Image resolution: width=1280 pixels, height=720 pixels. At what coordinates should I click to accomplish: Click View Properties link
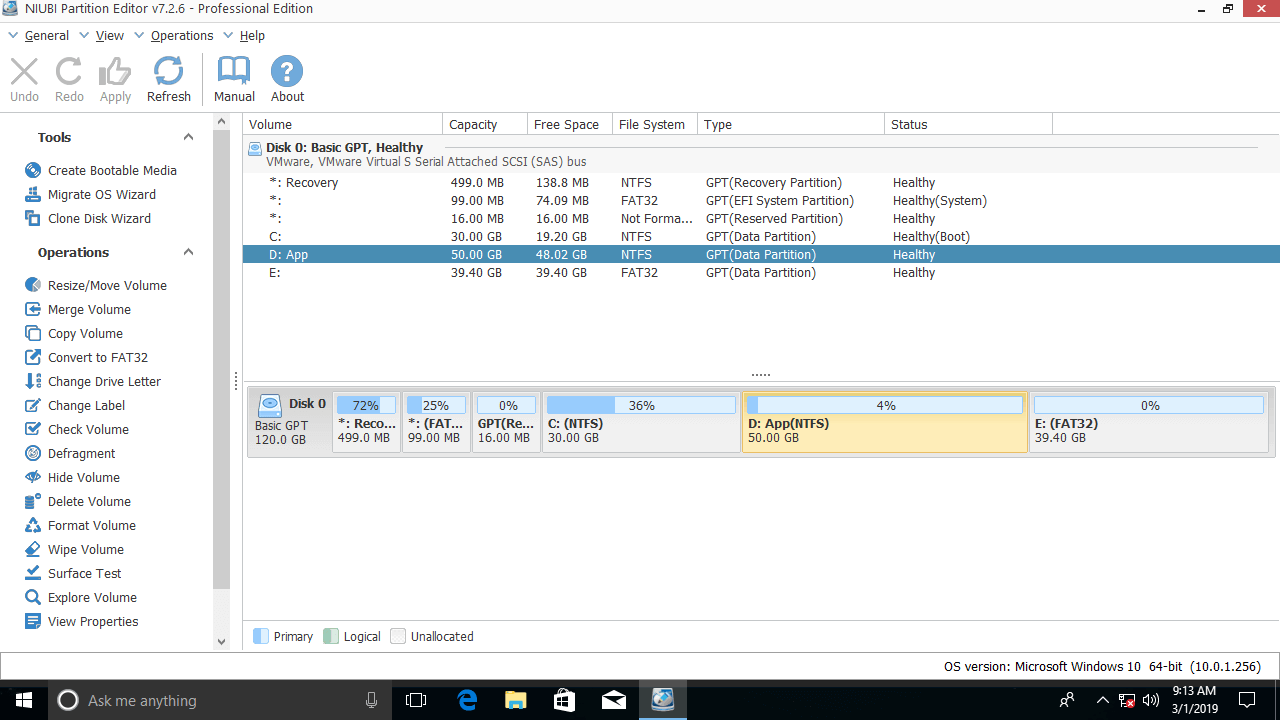click(x=92, y=622)
